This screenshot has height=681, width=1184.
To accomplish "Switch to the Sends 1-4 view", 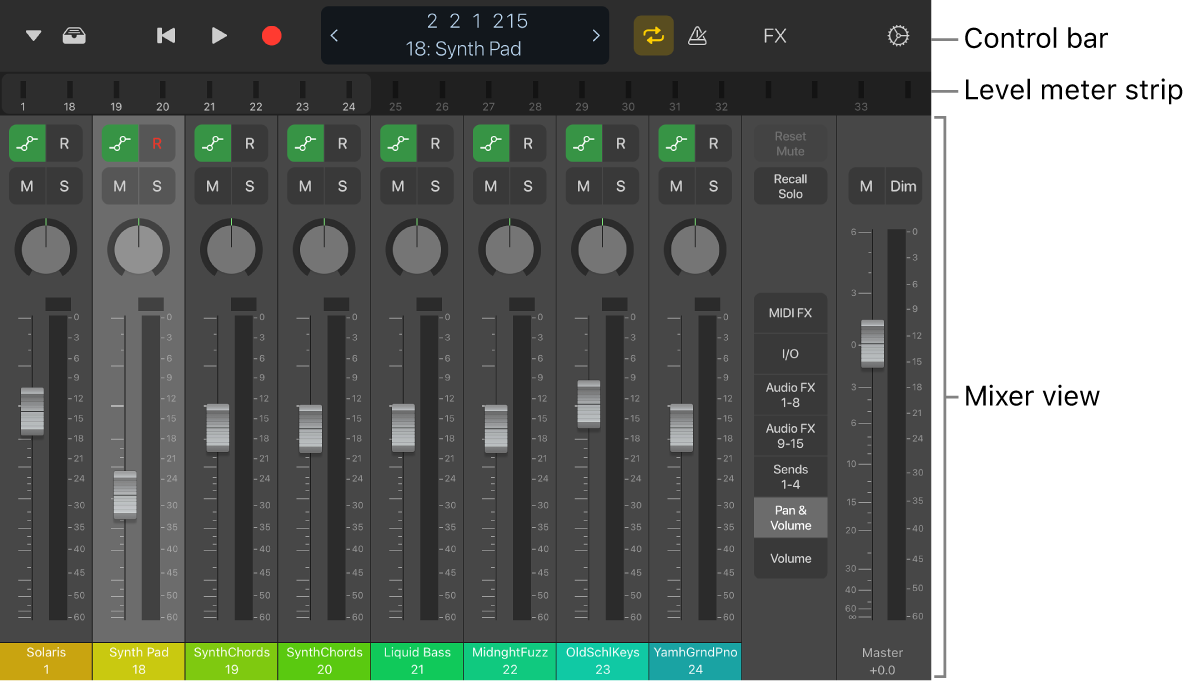I will (x=790, y=476).
